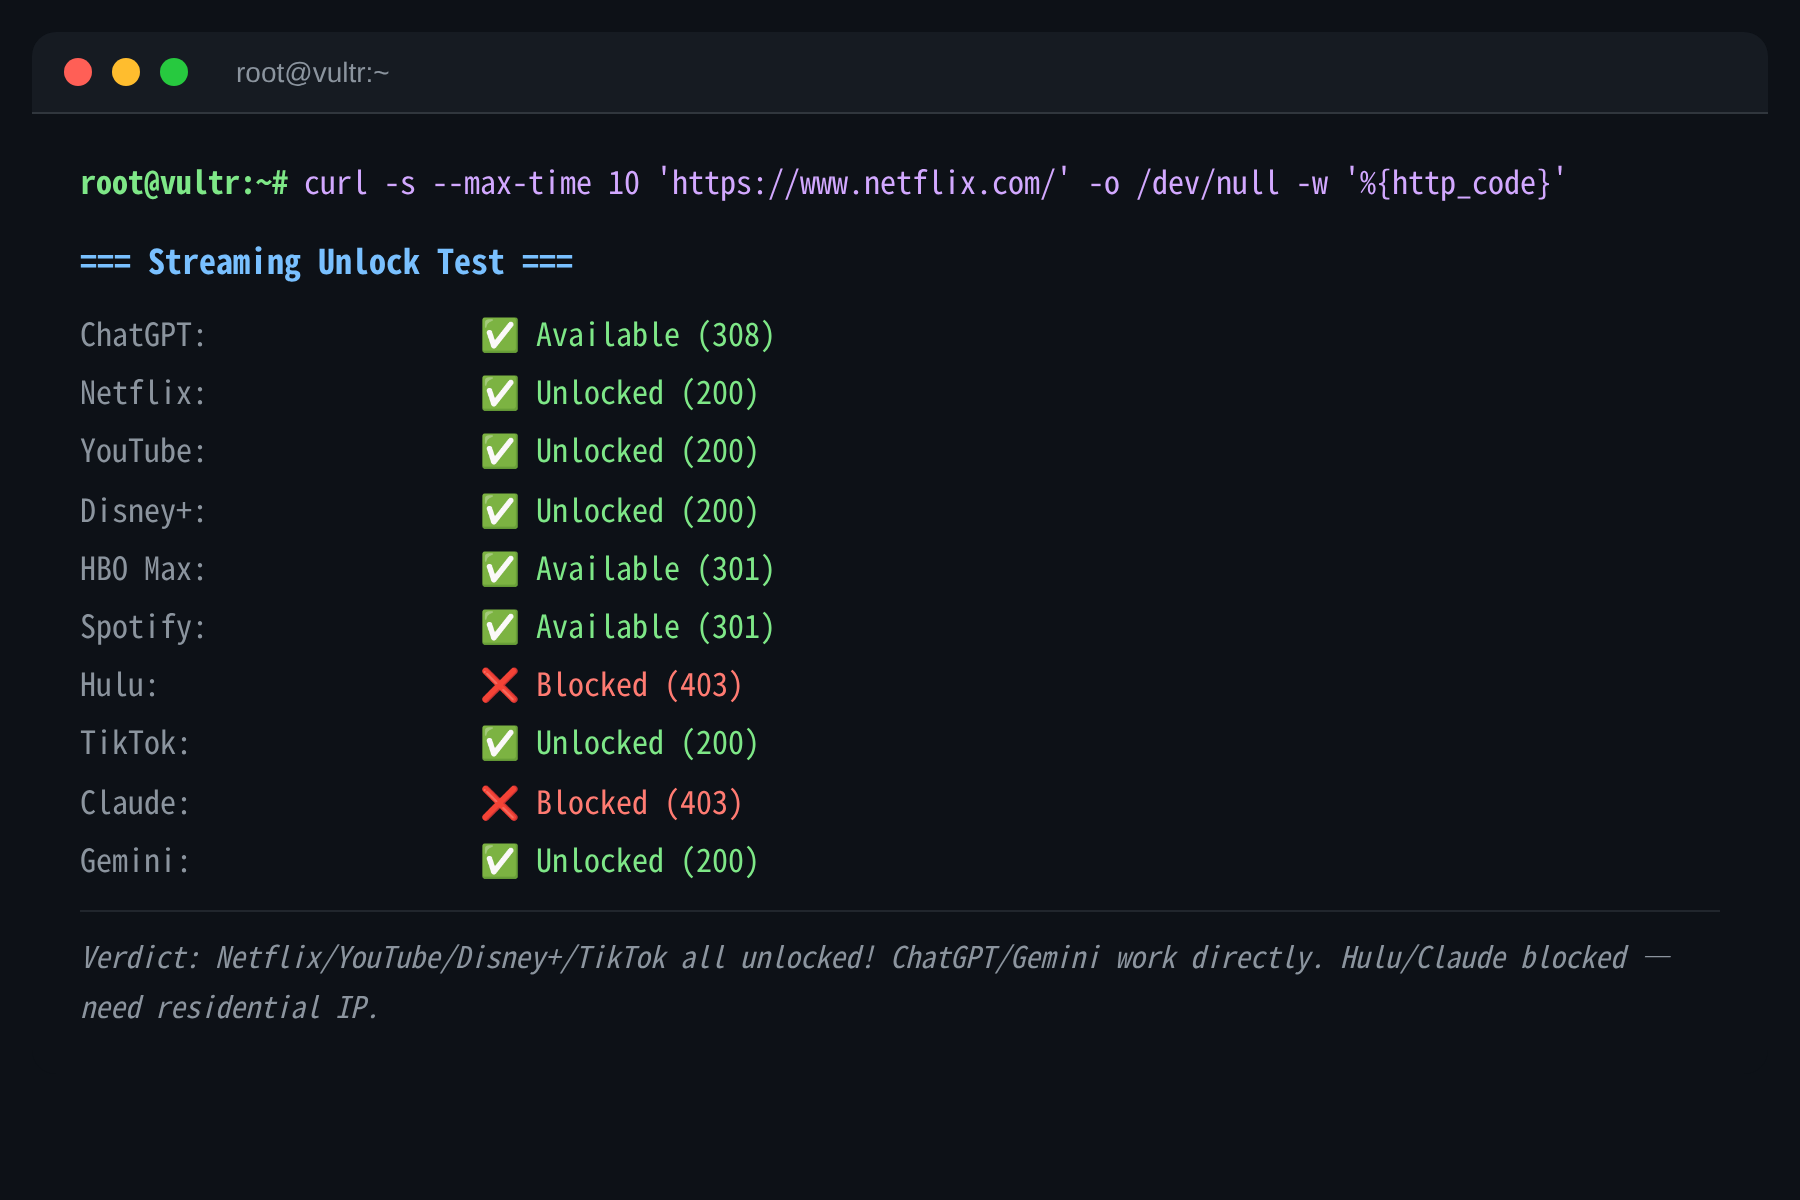This screenshot has height=1200, width=1800.
Task: Click the yellow minimize window button
Action: pos(126,72)
